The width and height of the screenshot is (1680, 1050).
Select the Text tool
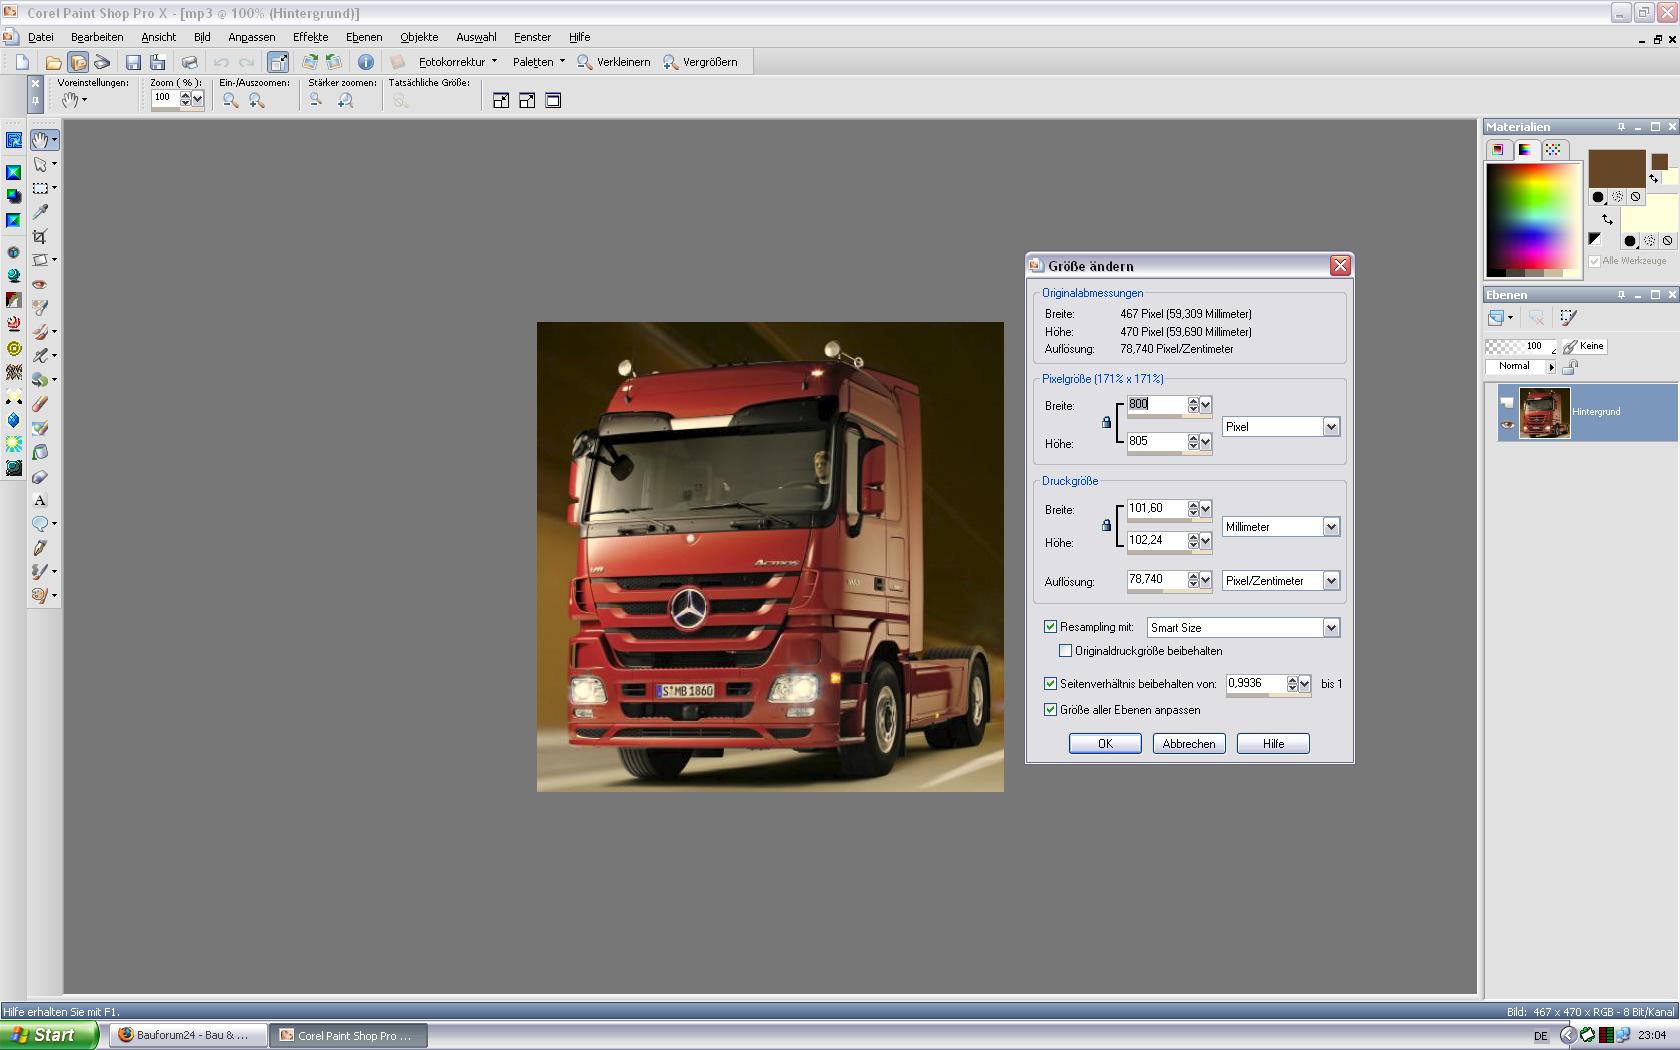click(40, 500)
